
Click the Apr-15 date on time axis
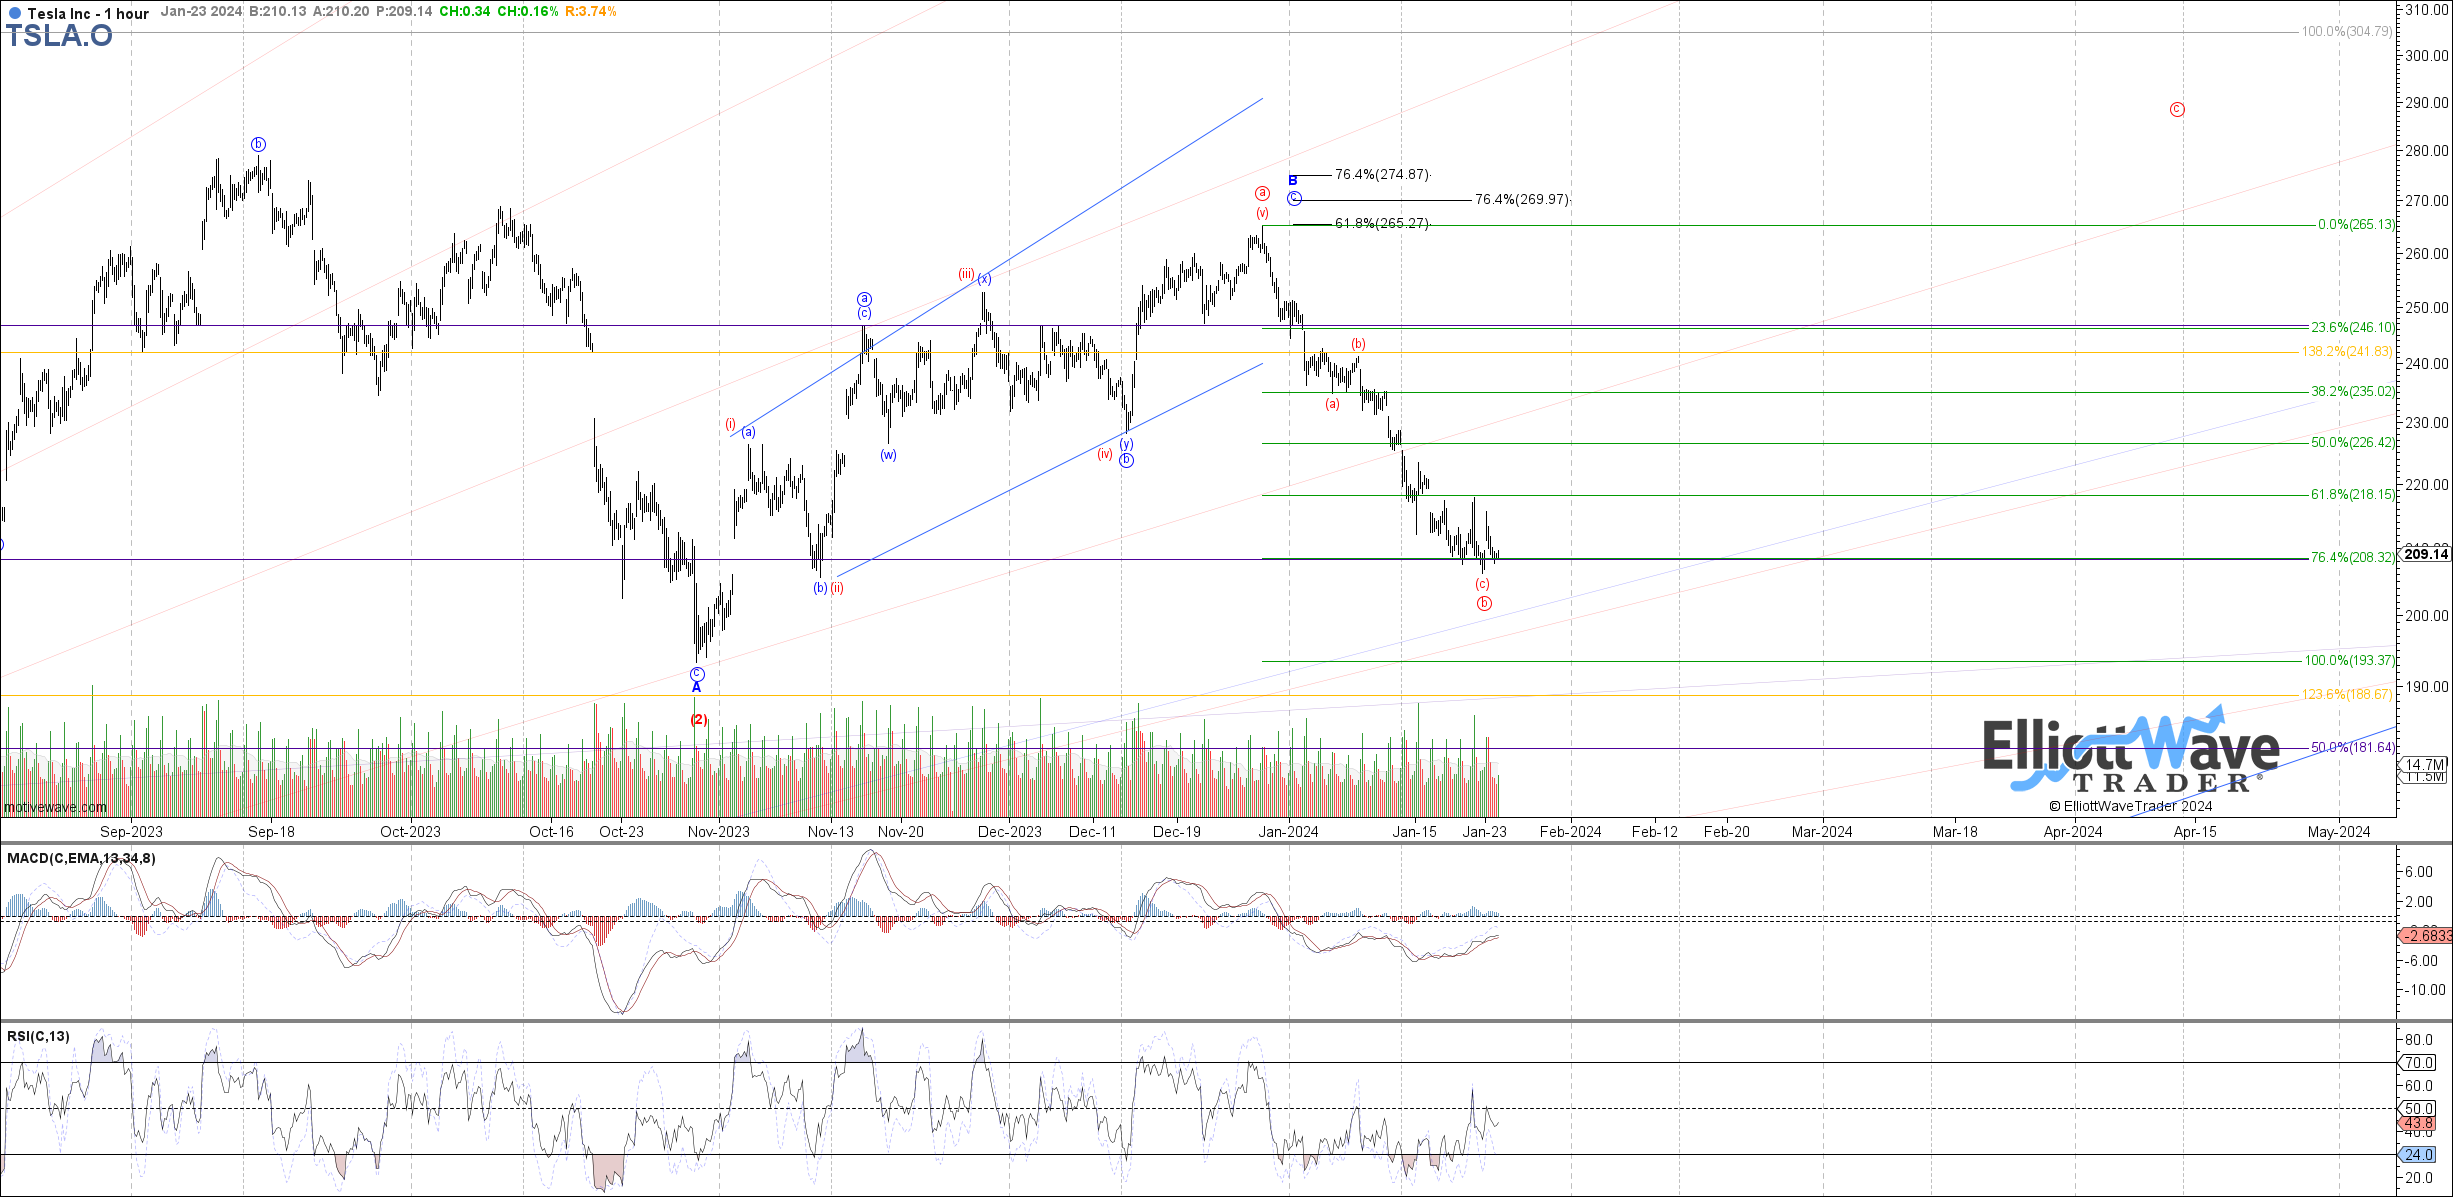point(2195,832)
